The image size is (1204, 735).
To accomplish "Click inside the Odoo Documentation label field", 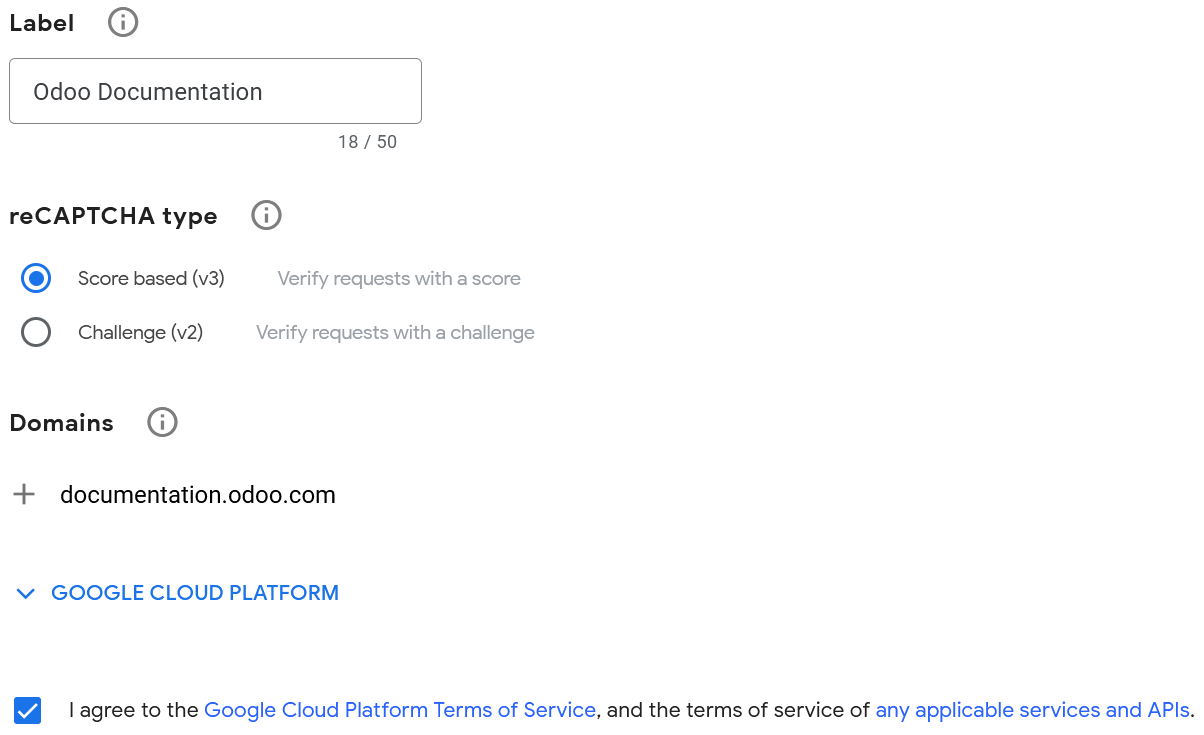I will (215, 91).
